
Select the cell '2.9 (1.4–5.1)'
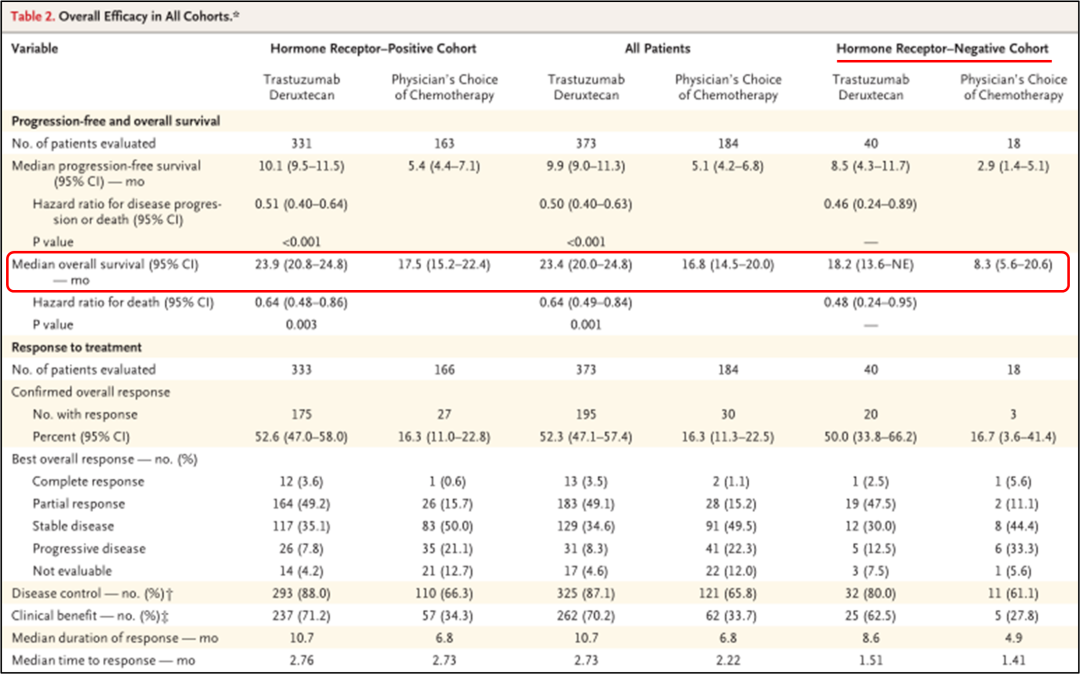(x=1013, y=166)
